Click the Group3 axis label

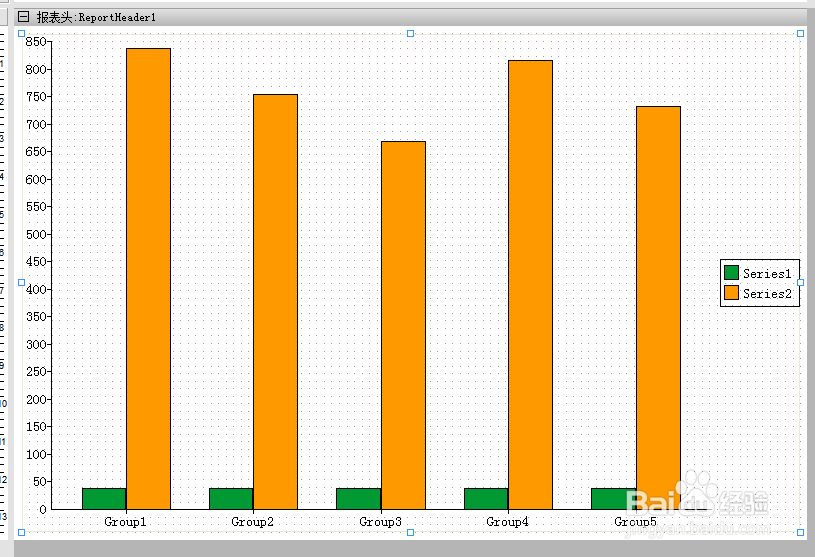click(380, 522)
